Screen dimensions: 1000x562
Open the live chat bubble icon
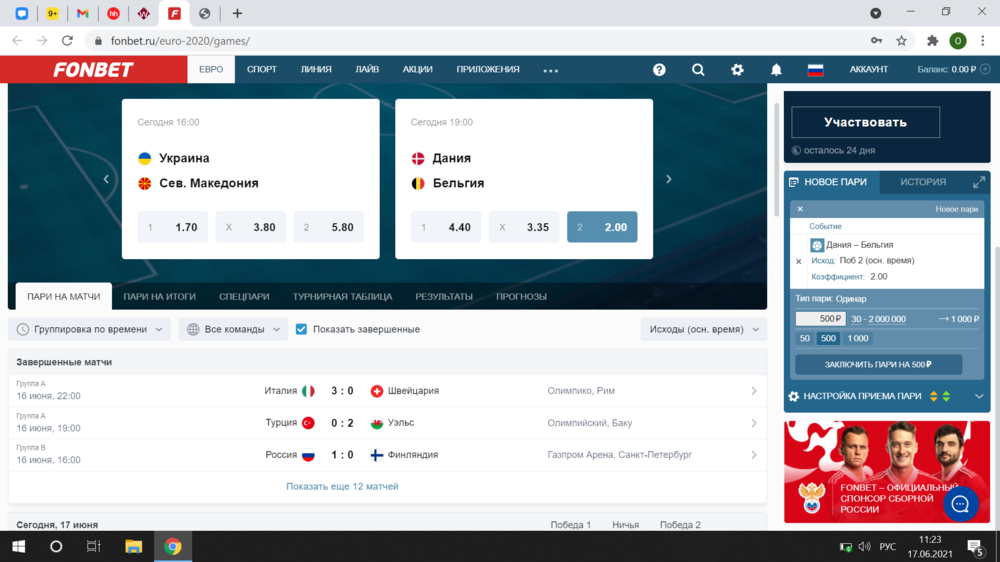961,504
